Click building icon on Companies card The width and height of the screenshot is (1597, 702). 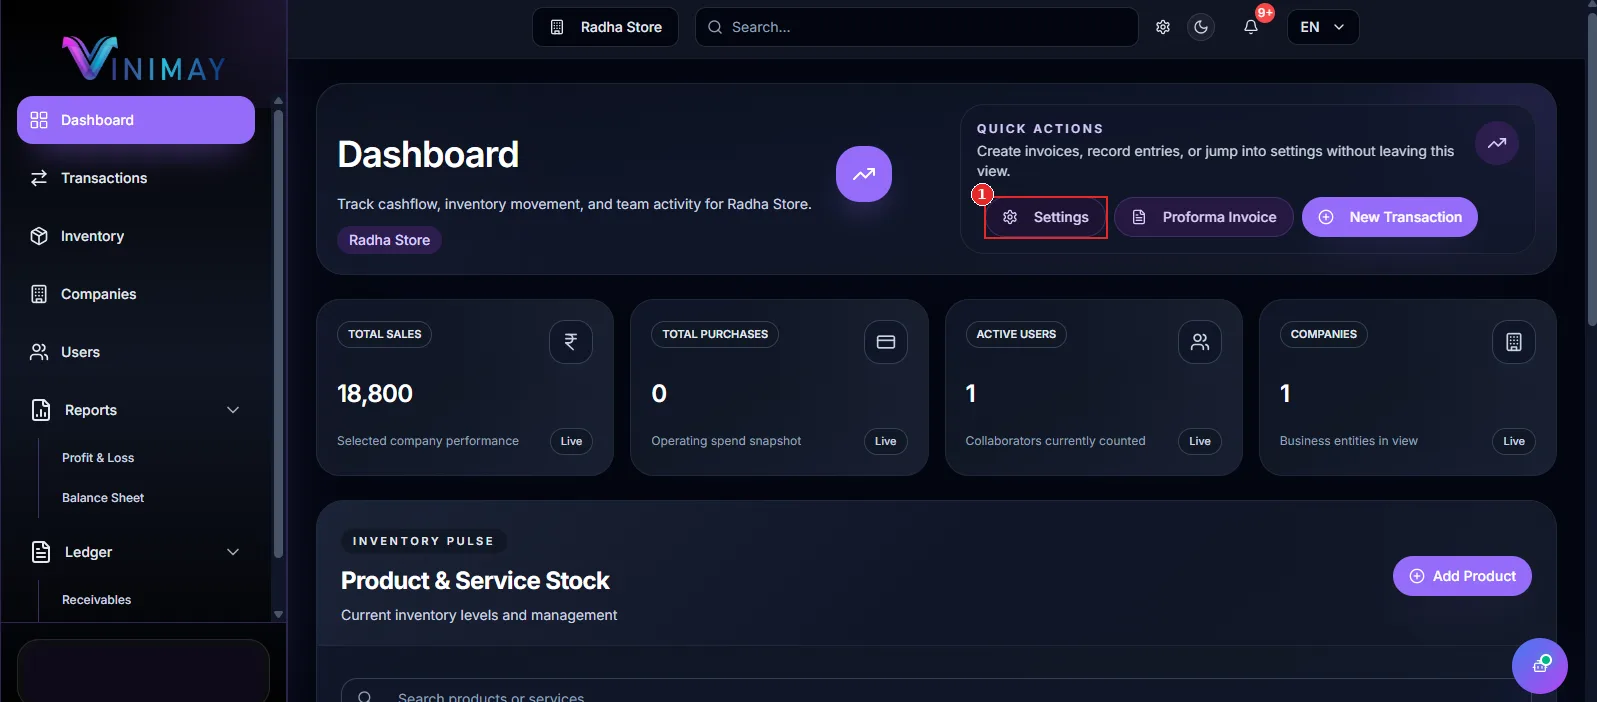tap(1514, 342)
